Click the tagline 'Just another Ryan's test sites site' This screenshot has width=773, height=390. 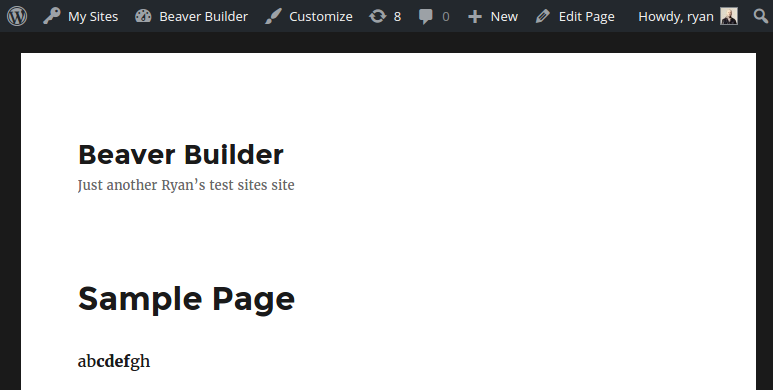[x=186, y=185]
